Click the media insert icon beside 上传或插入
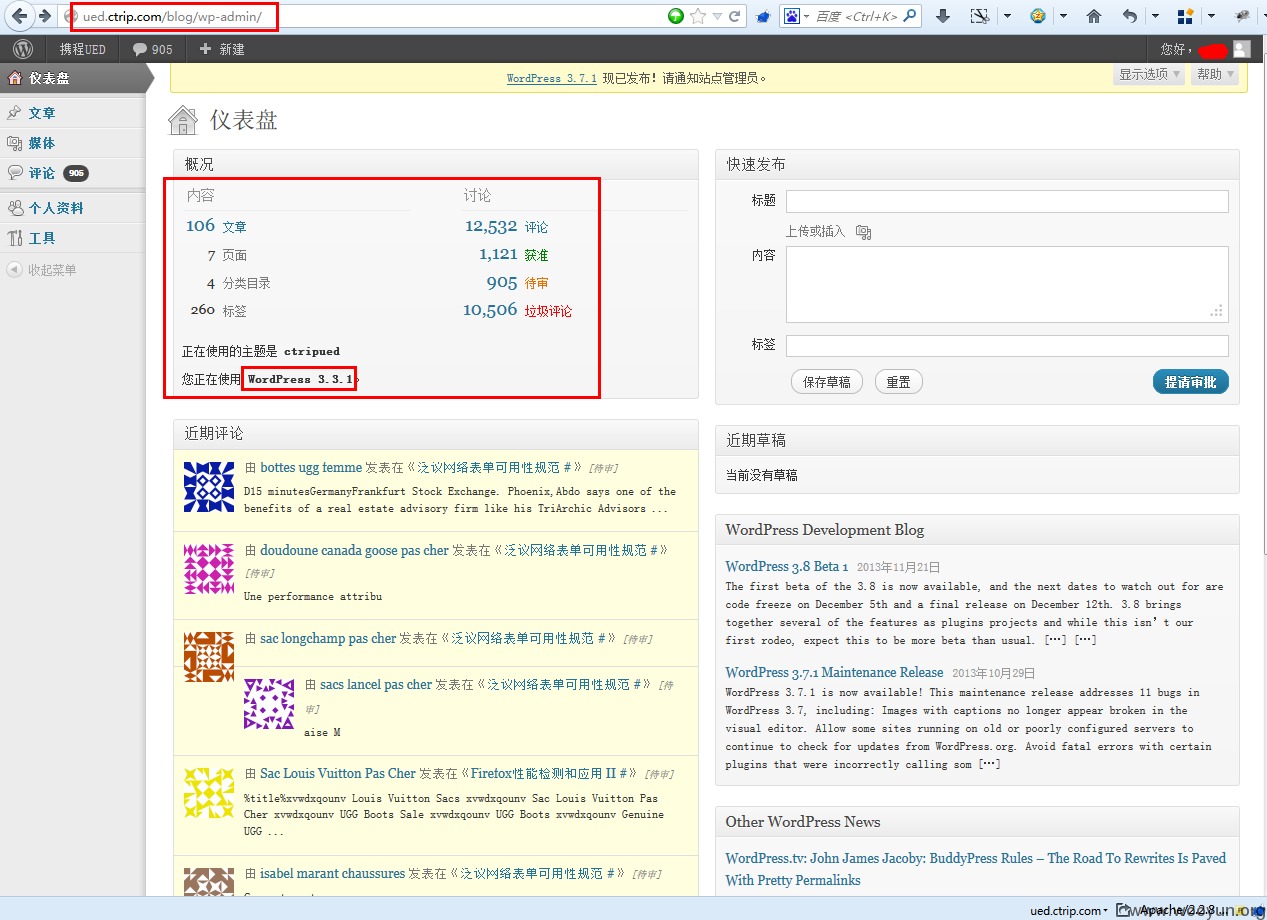Screen dimensions: 1267x920 click(863, 232)
